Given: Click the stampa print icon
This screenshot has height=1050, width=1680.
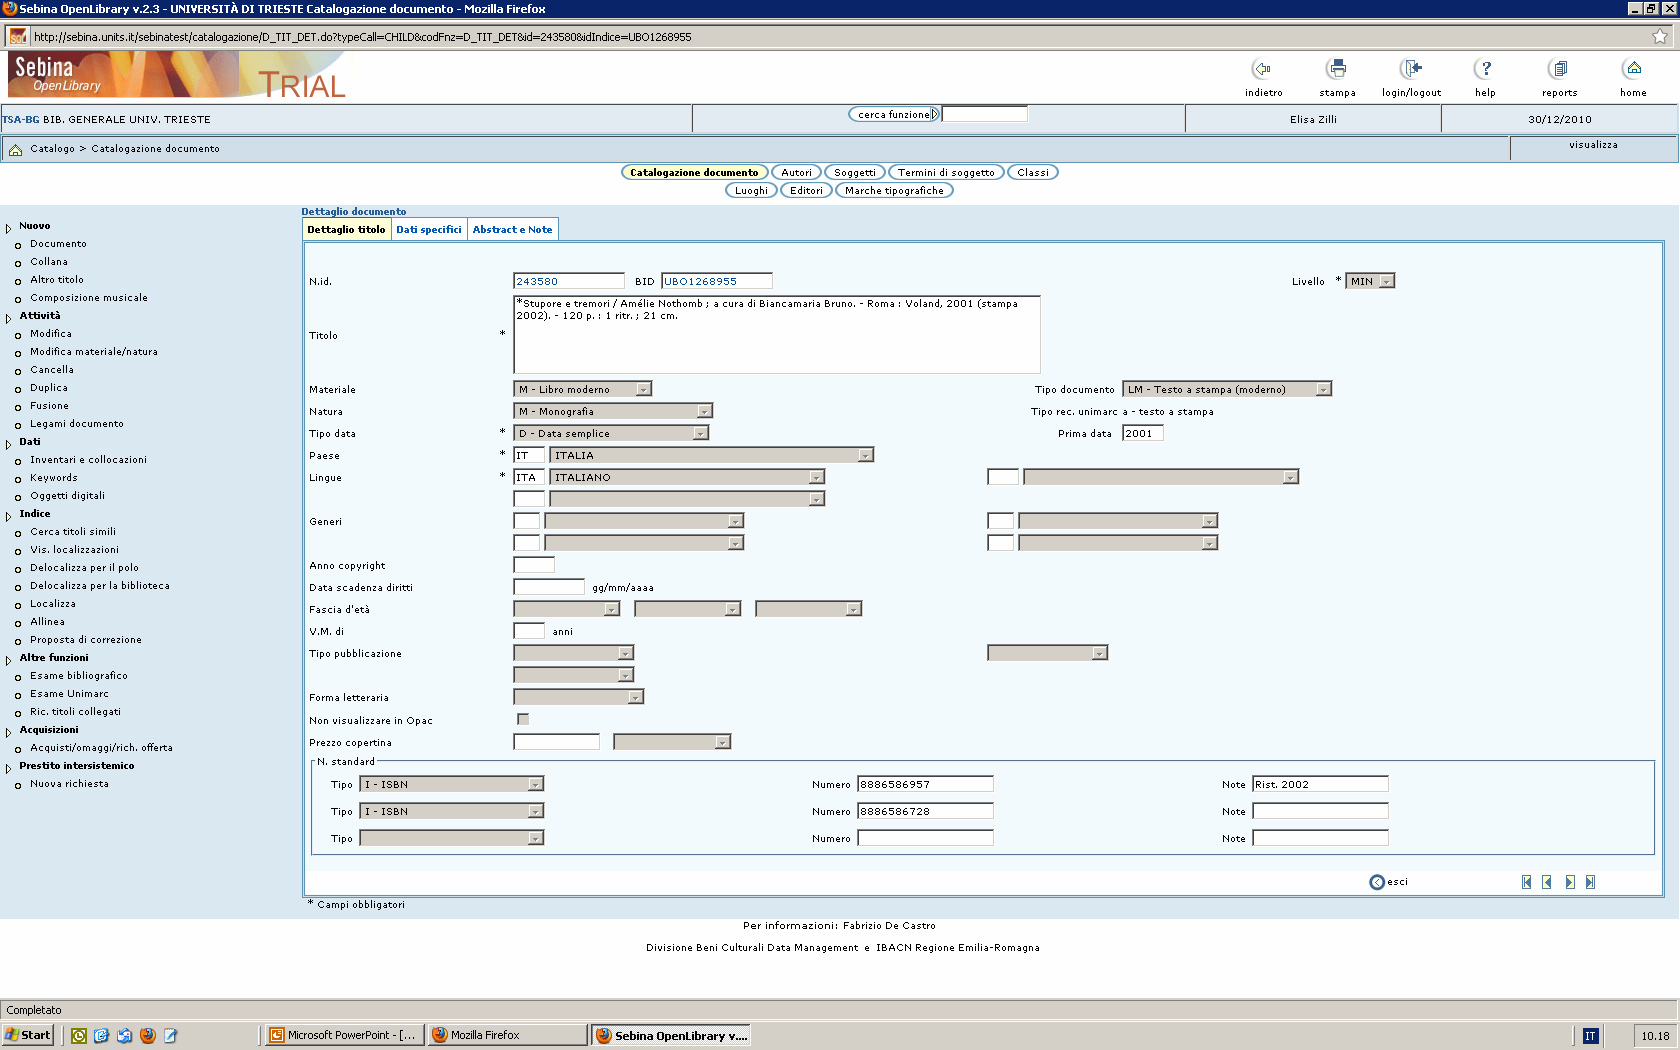Looking at the screenshot, I should [1337, 69].
